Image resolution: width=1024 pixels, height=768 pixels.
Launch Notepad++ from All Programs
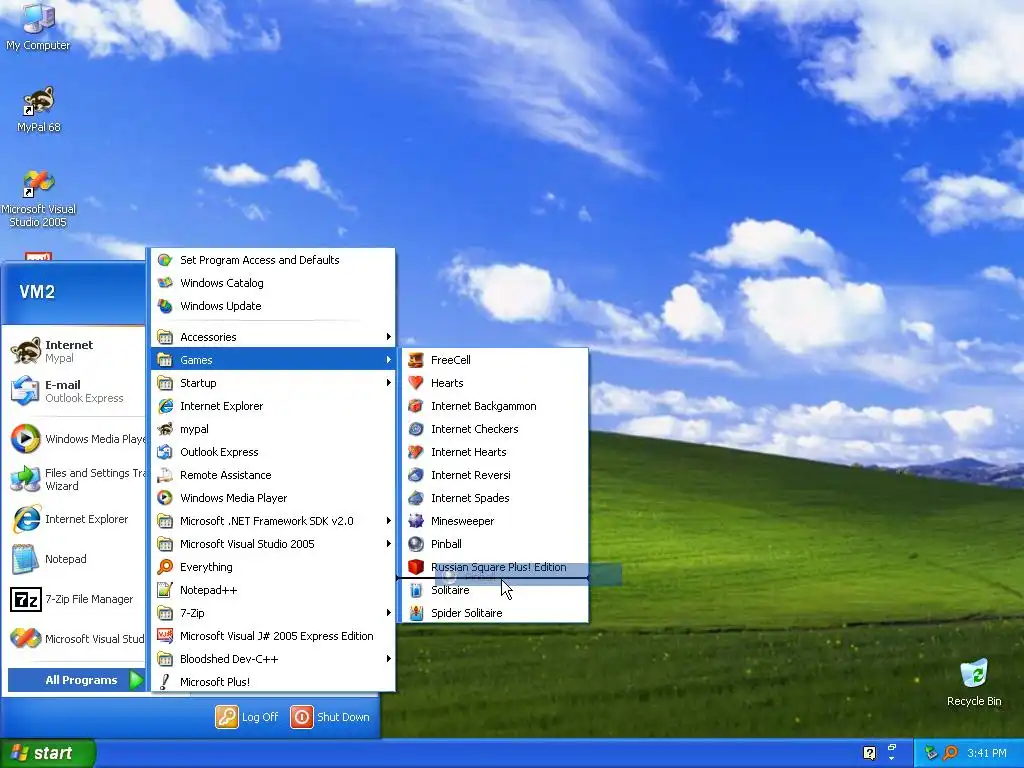tap(273, 590)
